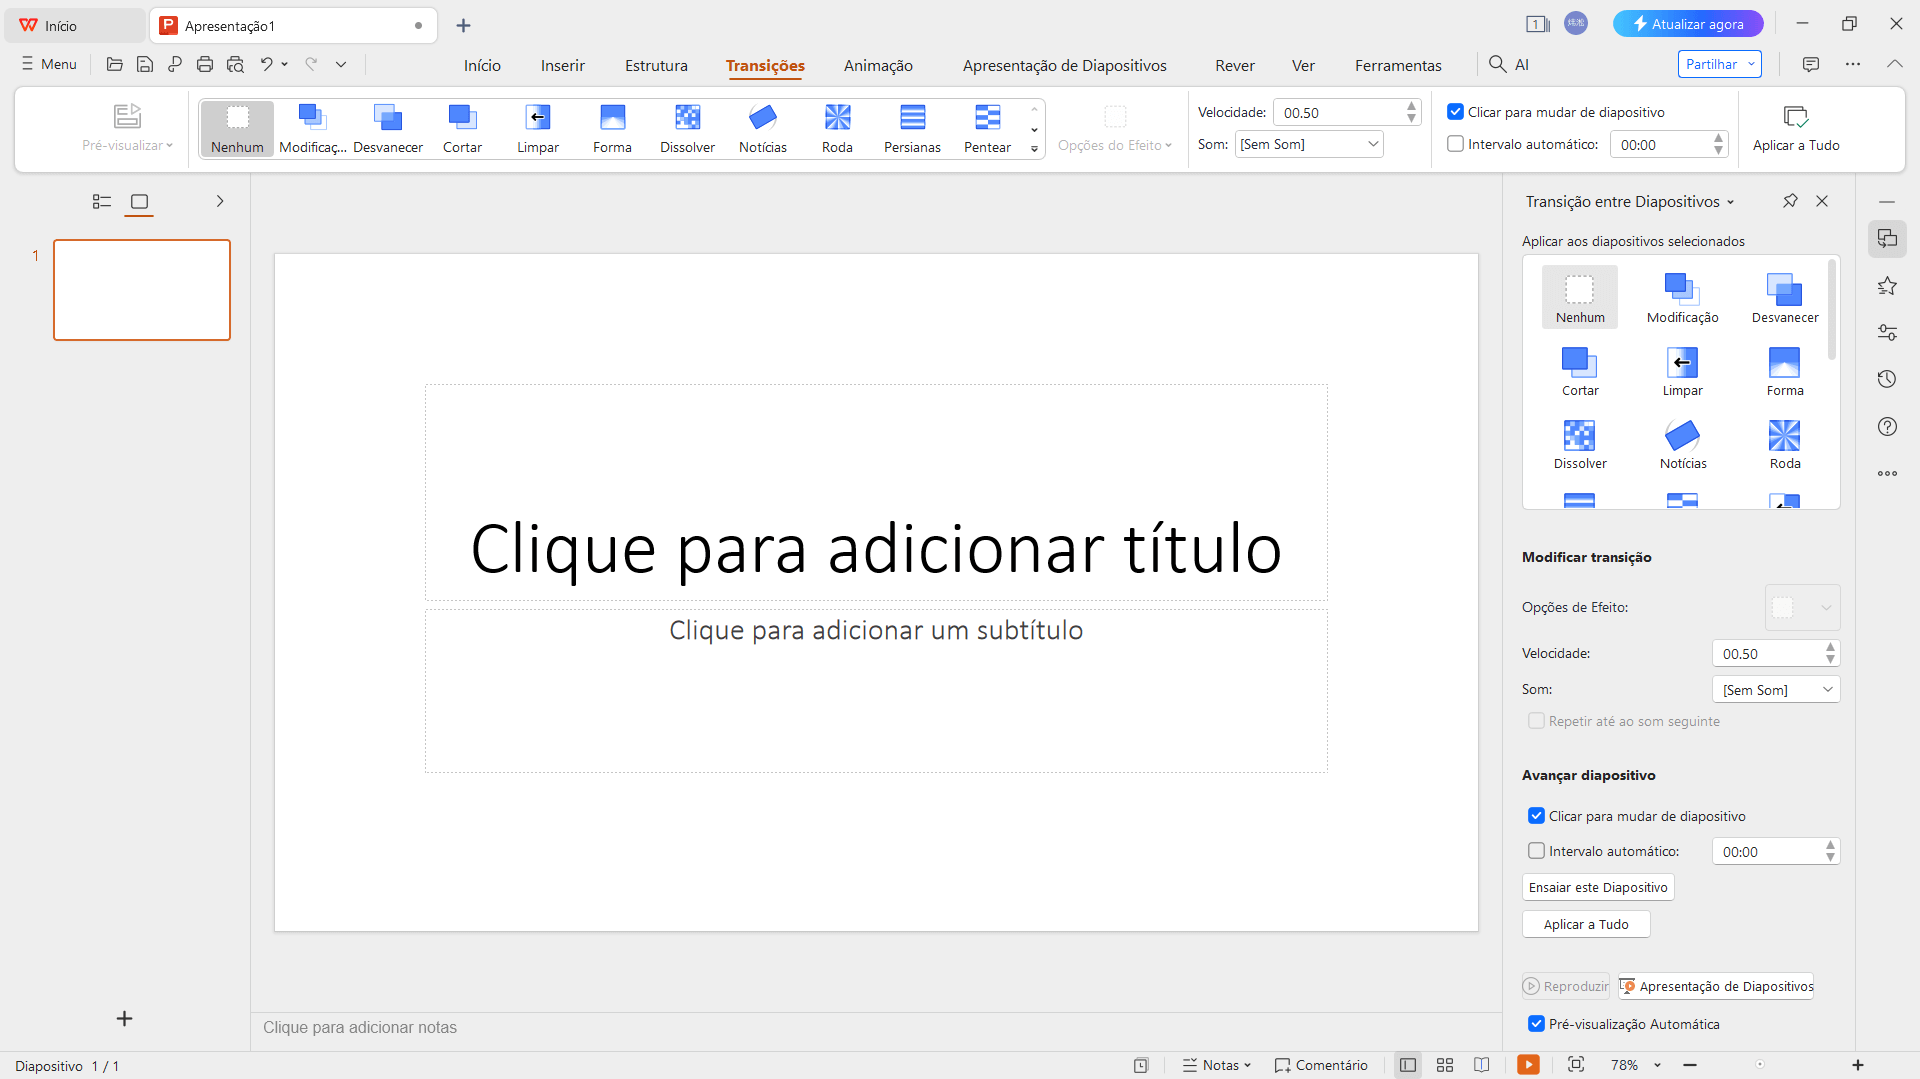Viewport: 1920px width, 1079px height.
Task: Pin the Transição entre Diapositivos panel
Action: point(1790,201)
